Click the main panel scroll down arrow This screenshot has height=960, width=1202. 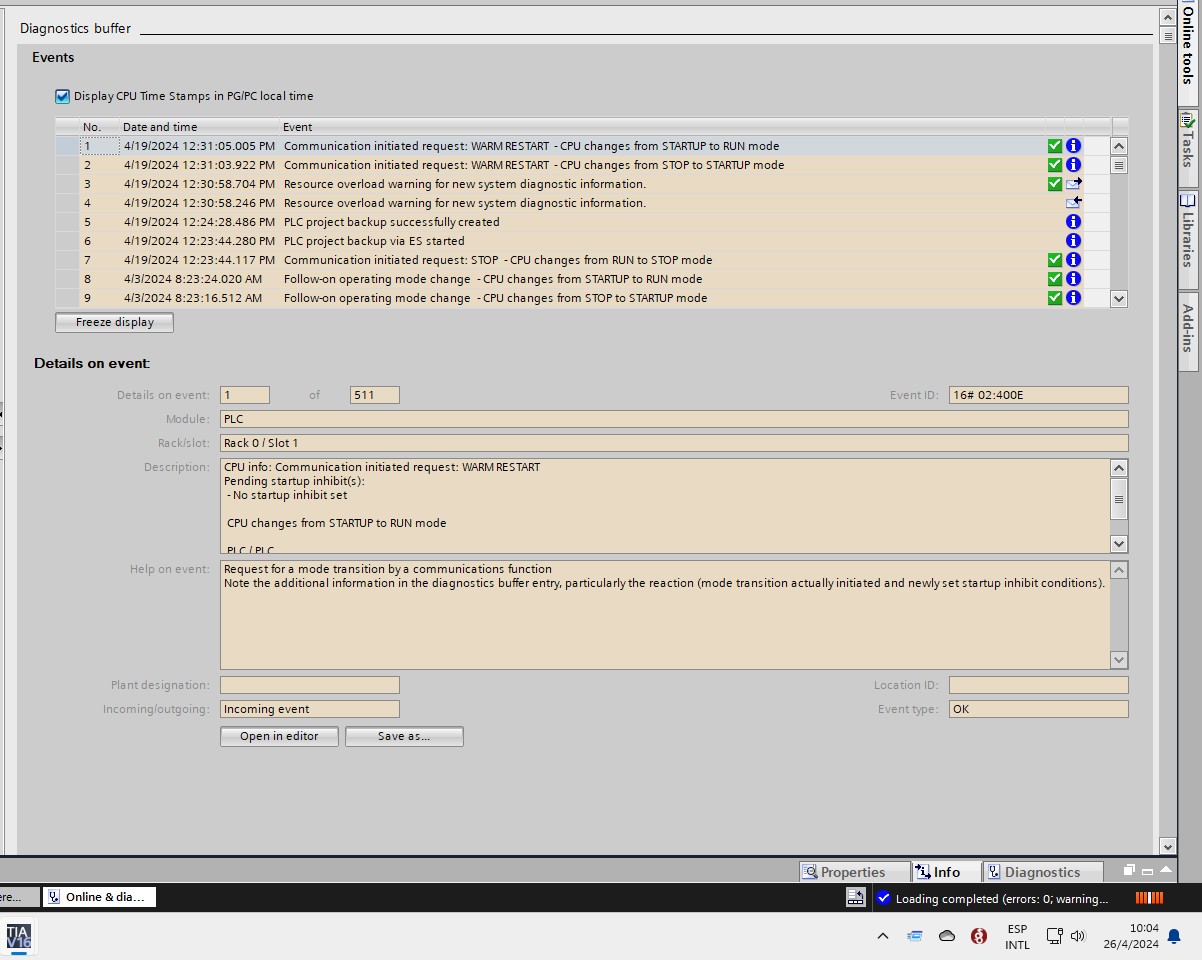(1167, 846)
